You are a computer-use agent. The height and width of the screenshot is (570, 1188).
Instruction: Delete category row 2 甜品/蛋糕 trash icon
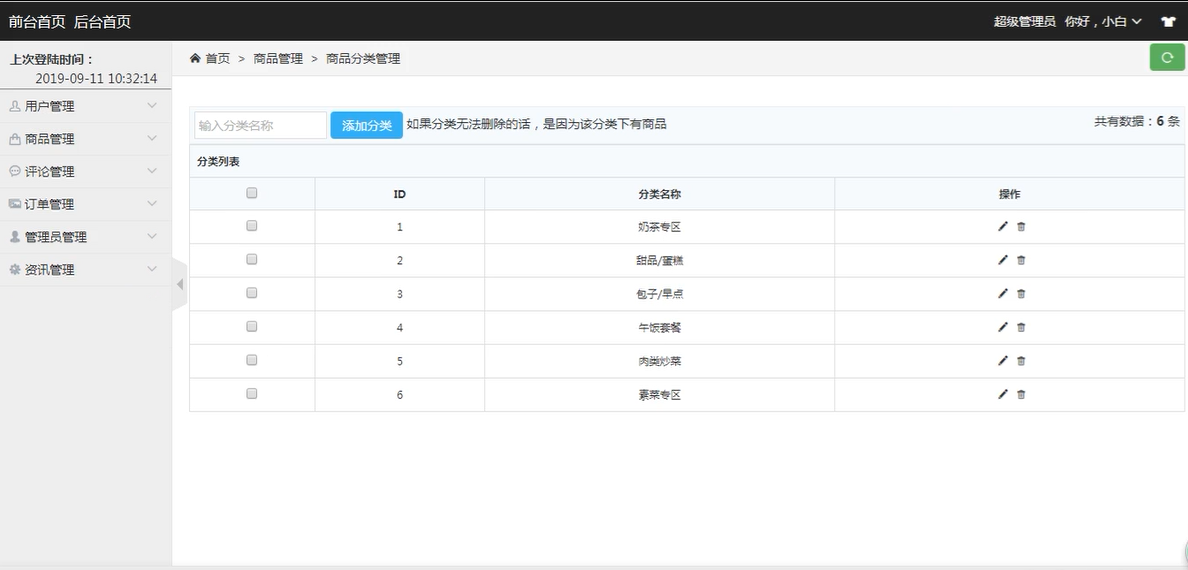tap(1021, 260)
